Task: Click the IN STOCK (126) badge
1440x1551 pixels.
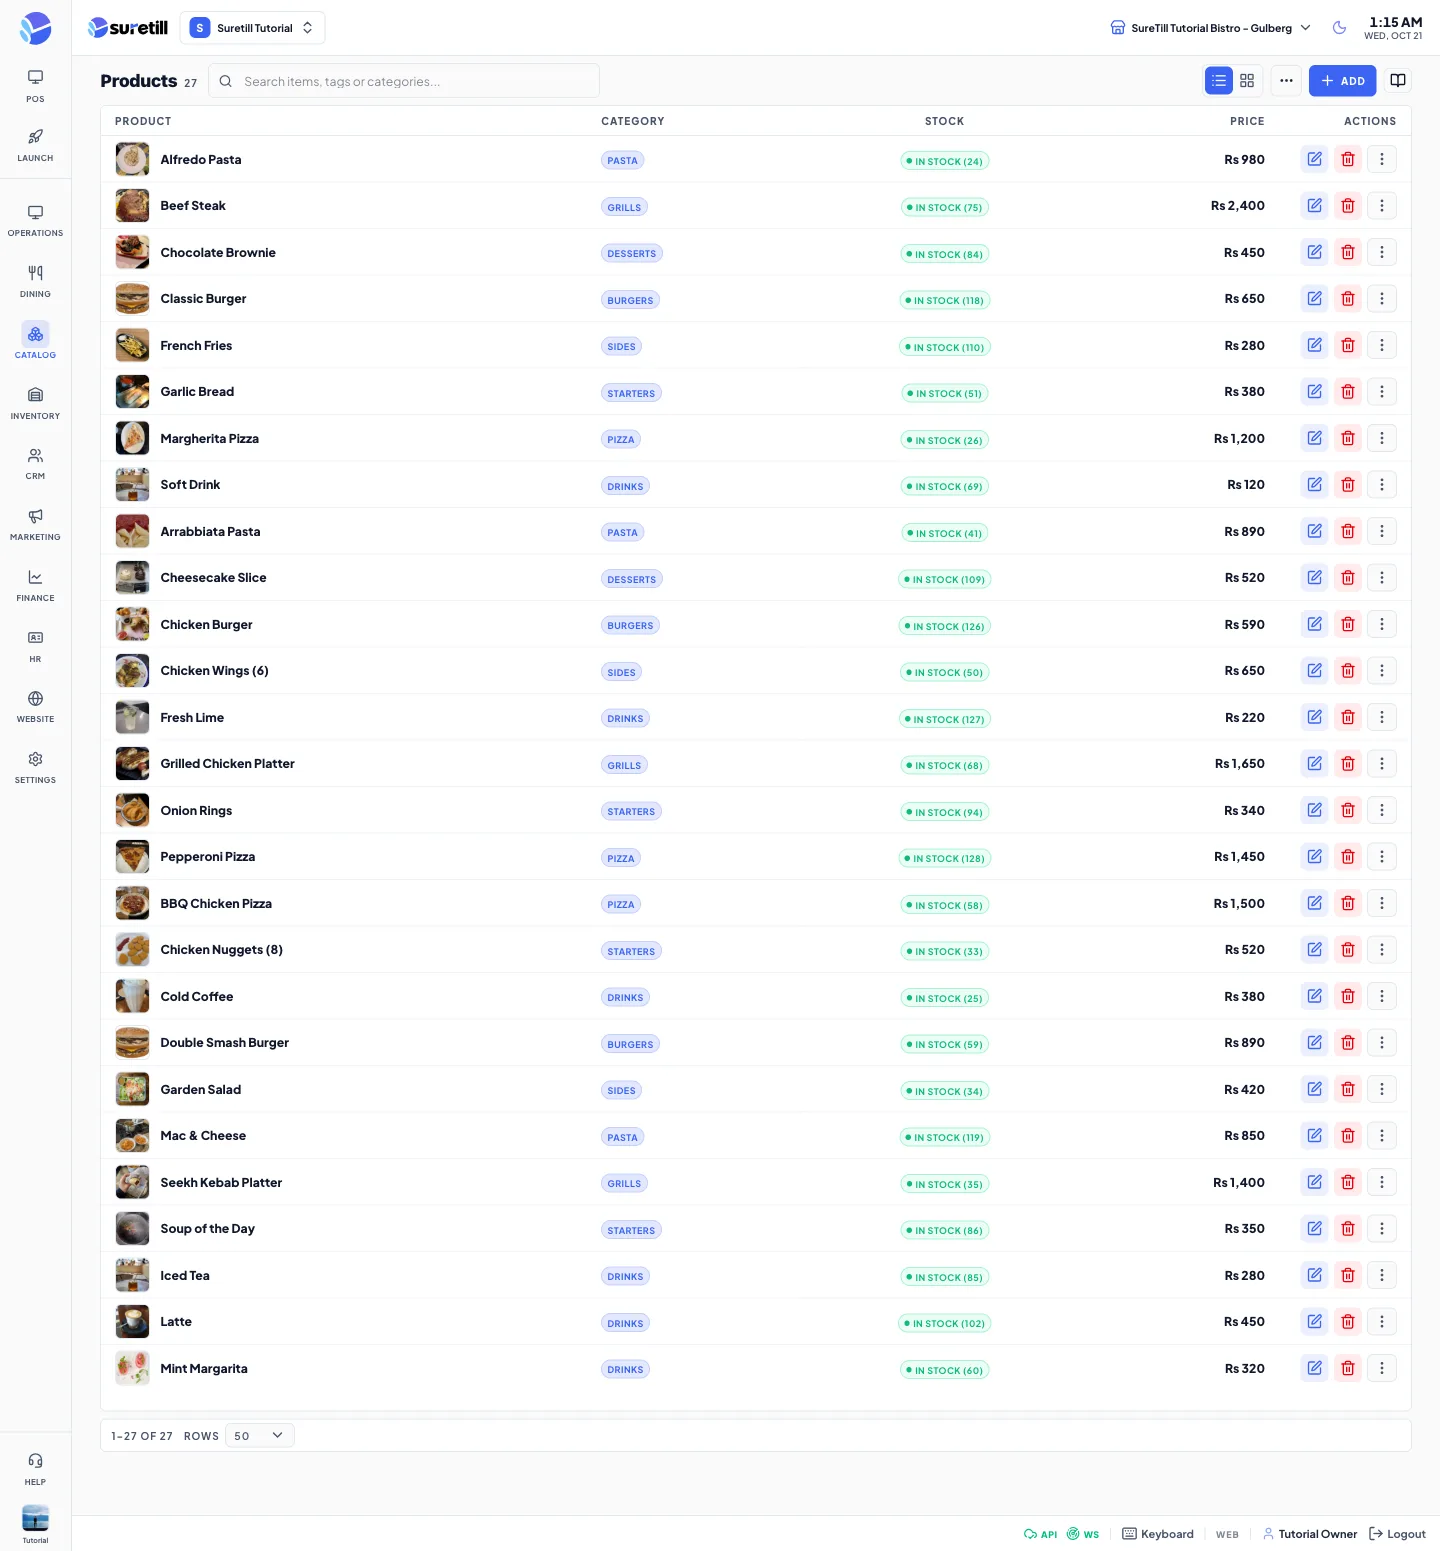Action: pyautogui.click(x=944, y=626)
